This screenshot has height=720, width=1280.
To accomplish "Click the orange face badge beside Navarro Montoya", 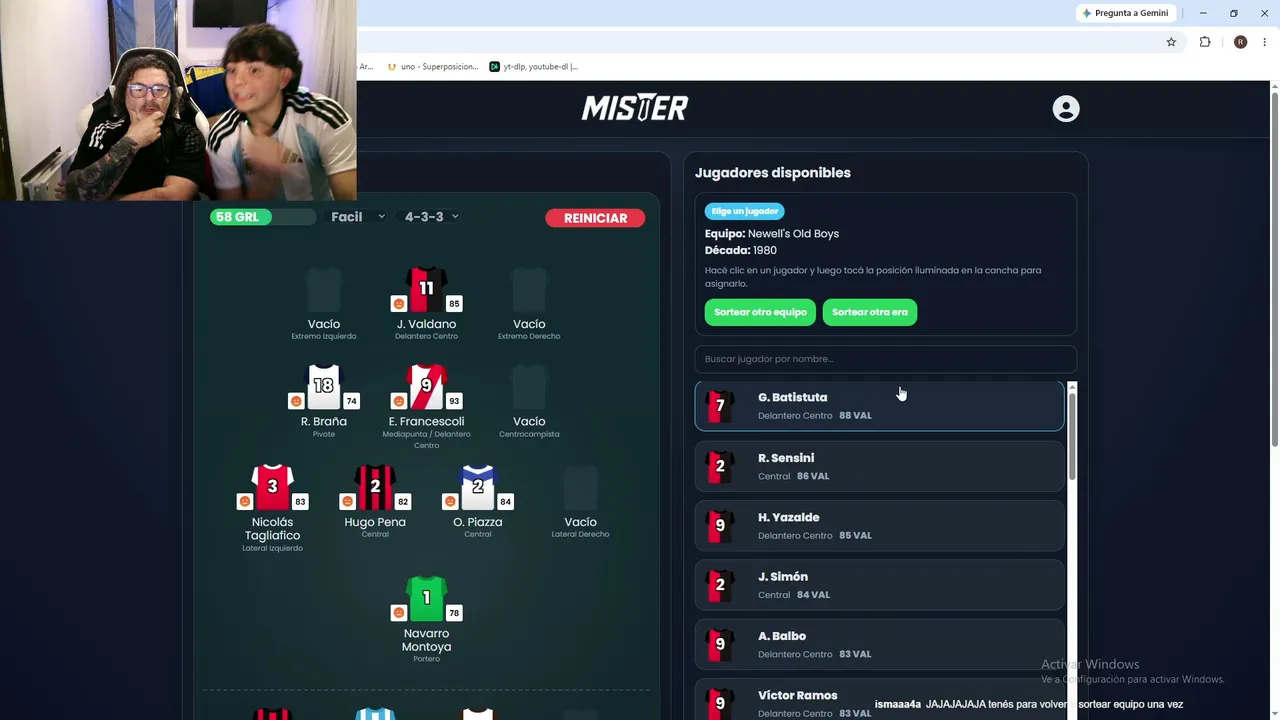I will [x=398, y=612].
